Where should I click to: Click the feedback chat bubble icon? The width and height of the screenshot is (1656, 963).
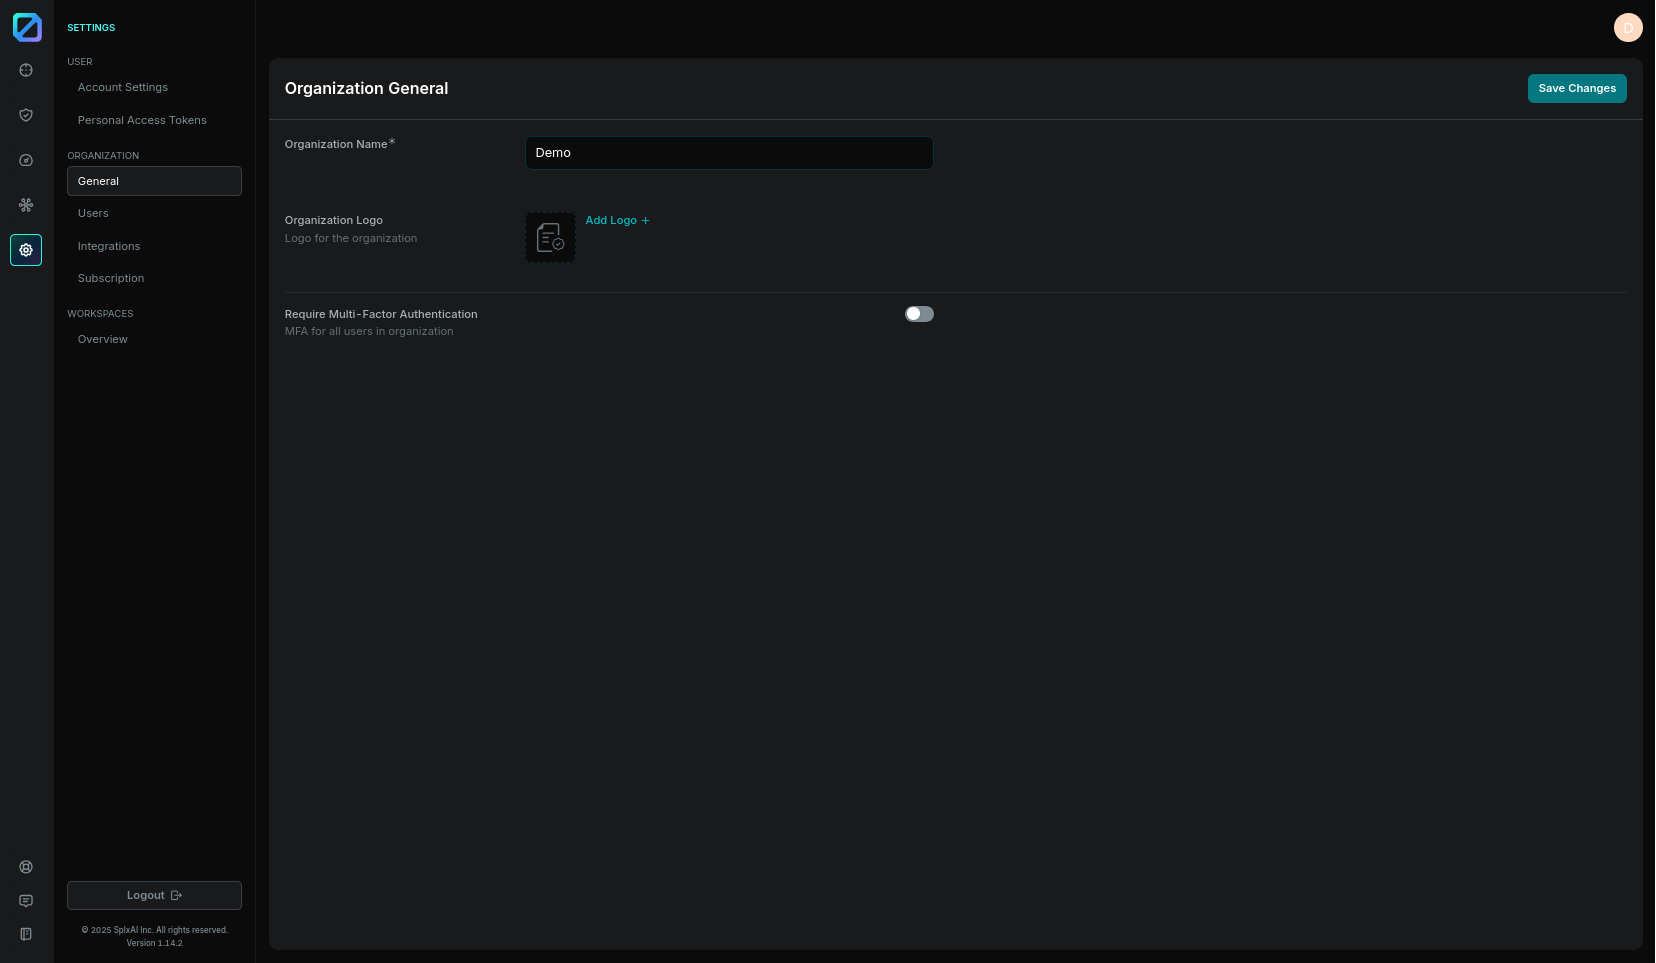tap(26, 901)
